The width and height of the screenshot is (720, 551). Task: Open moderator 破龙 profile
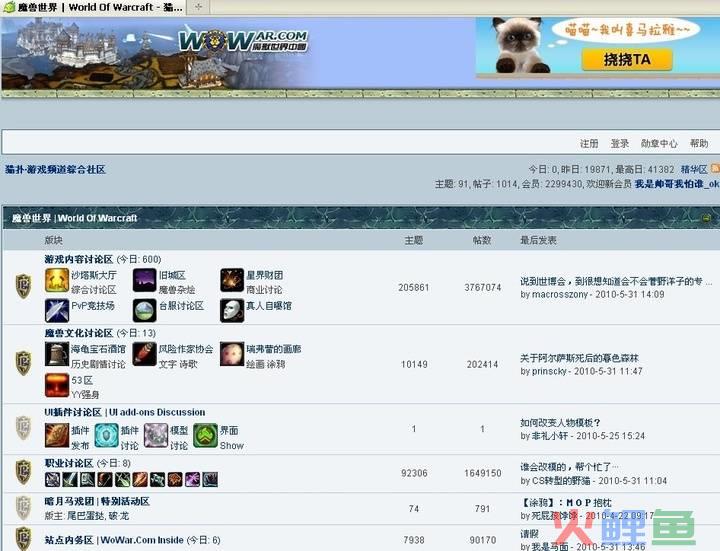[119, 516]
